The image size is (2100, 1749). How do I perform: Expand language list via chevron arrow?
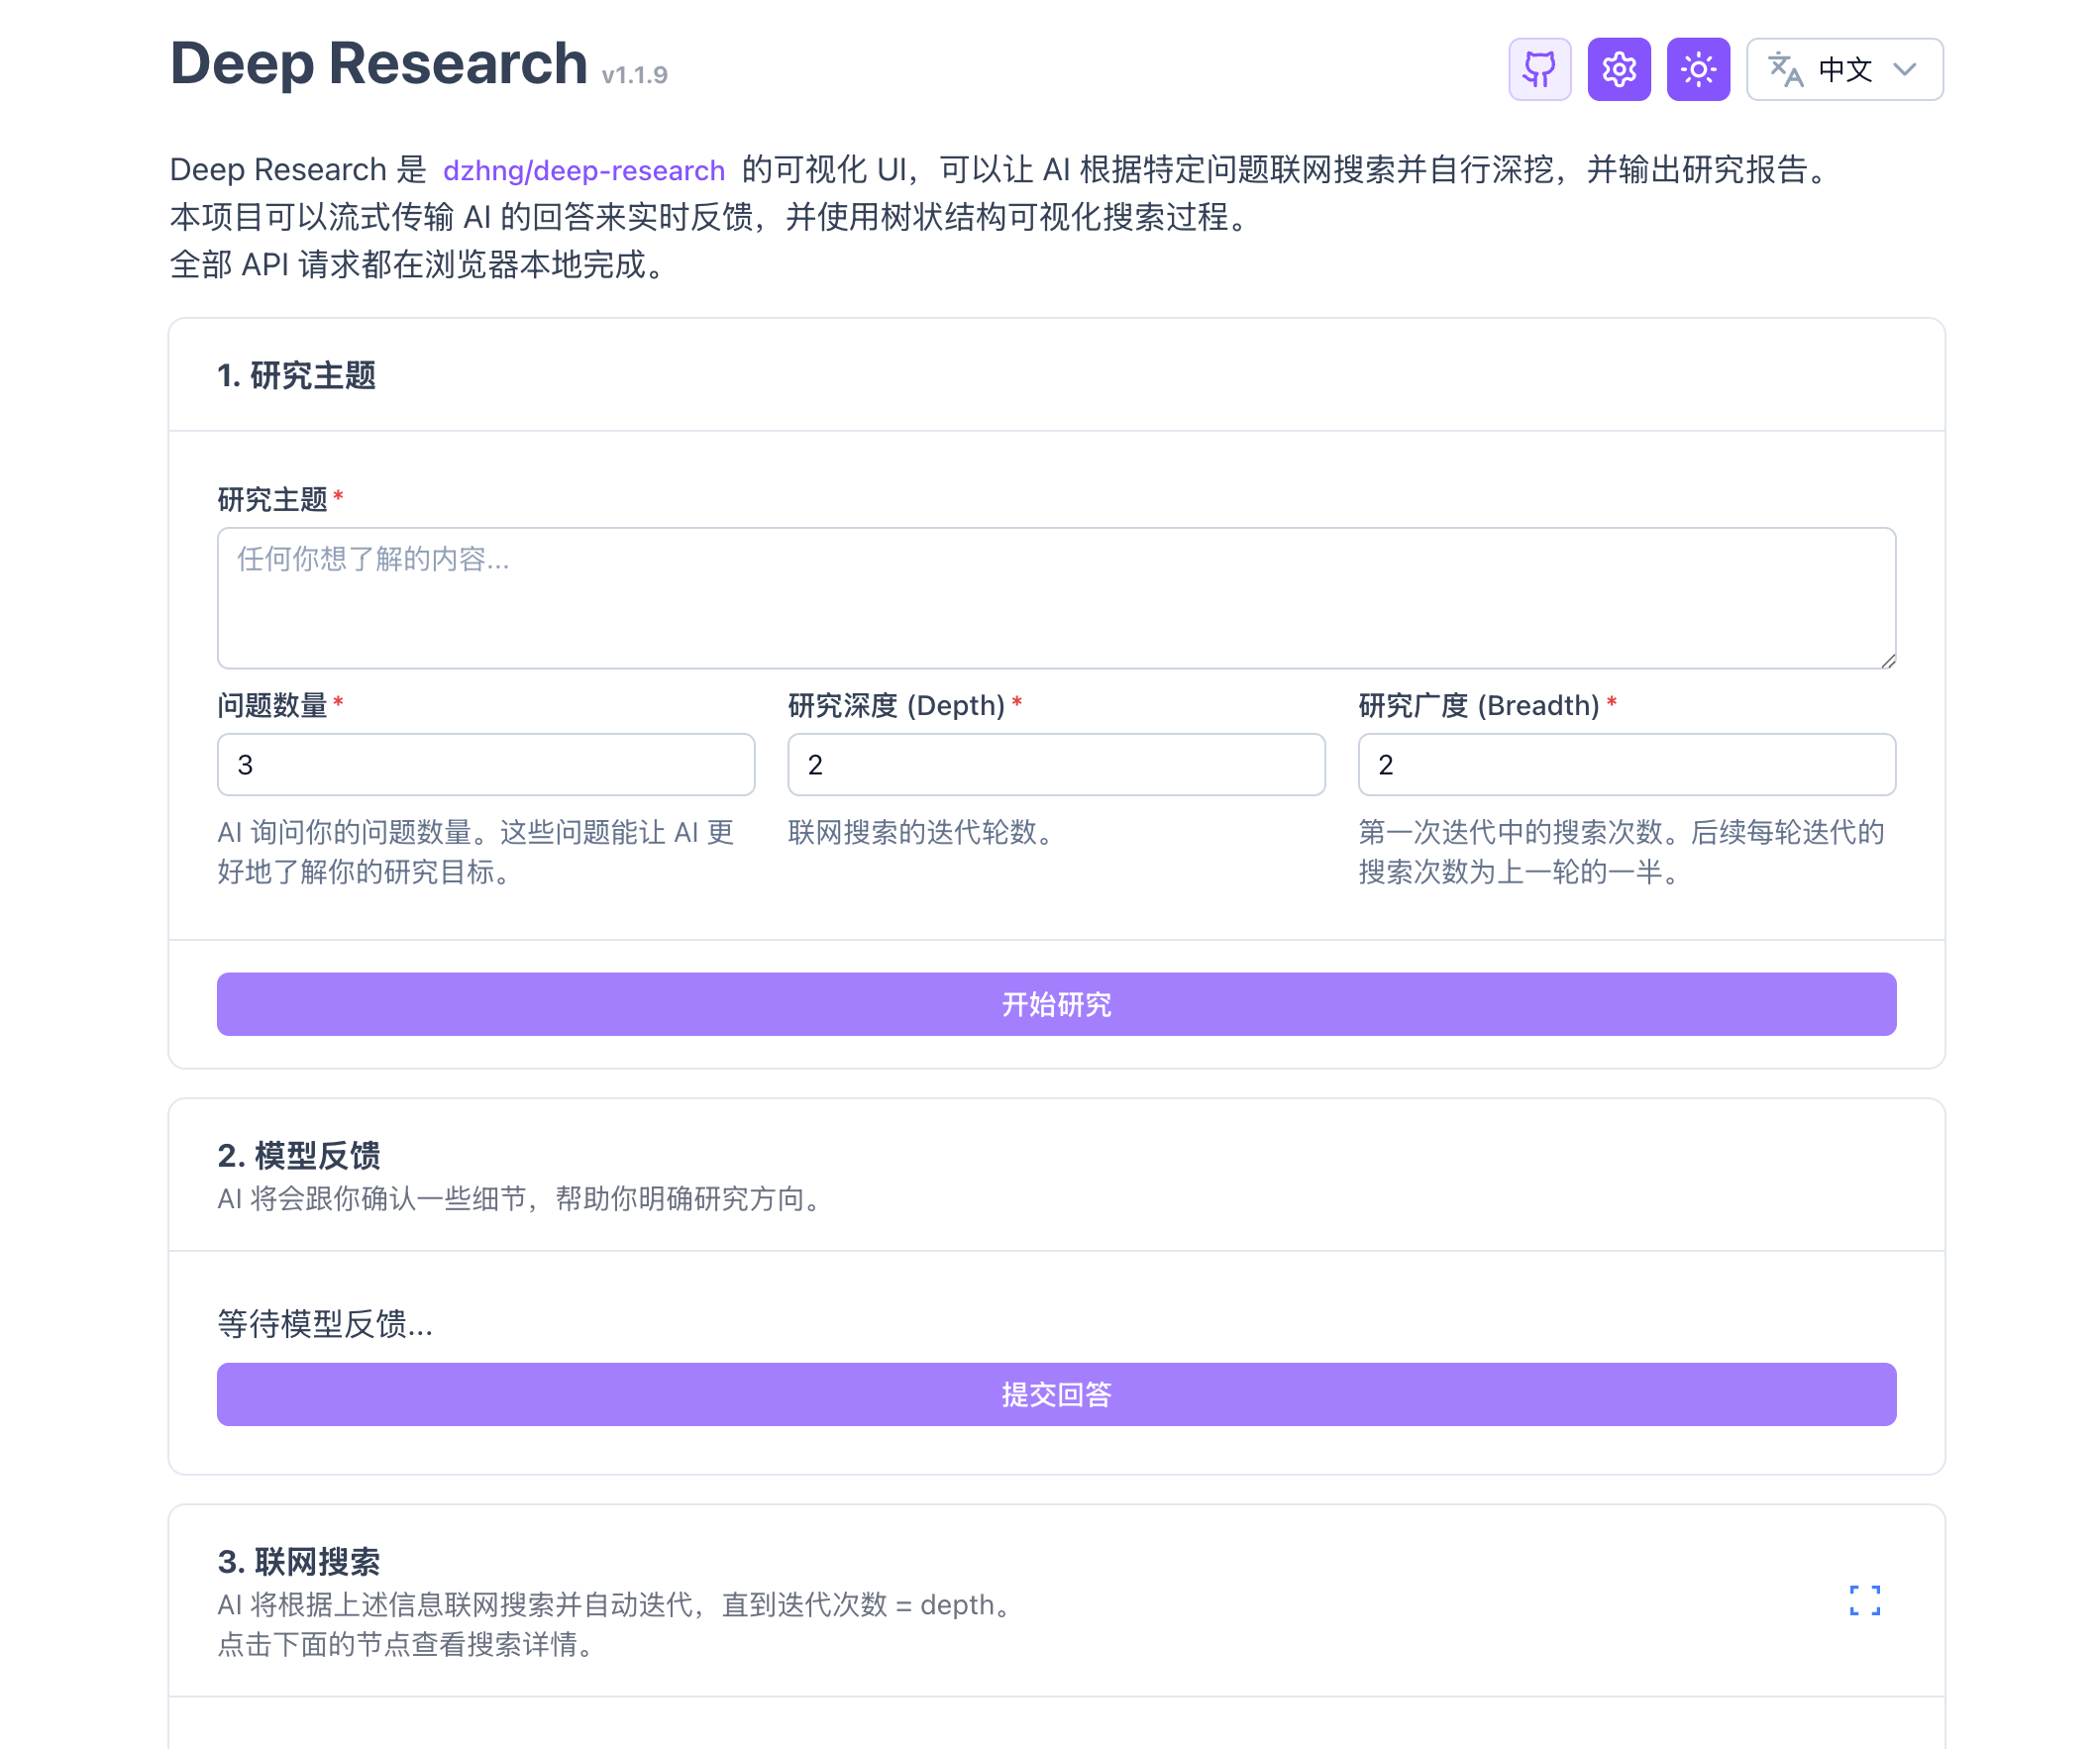[1905, 69]
